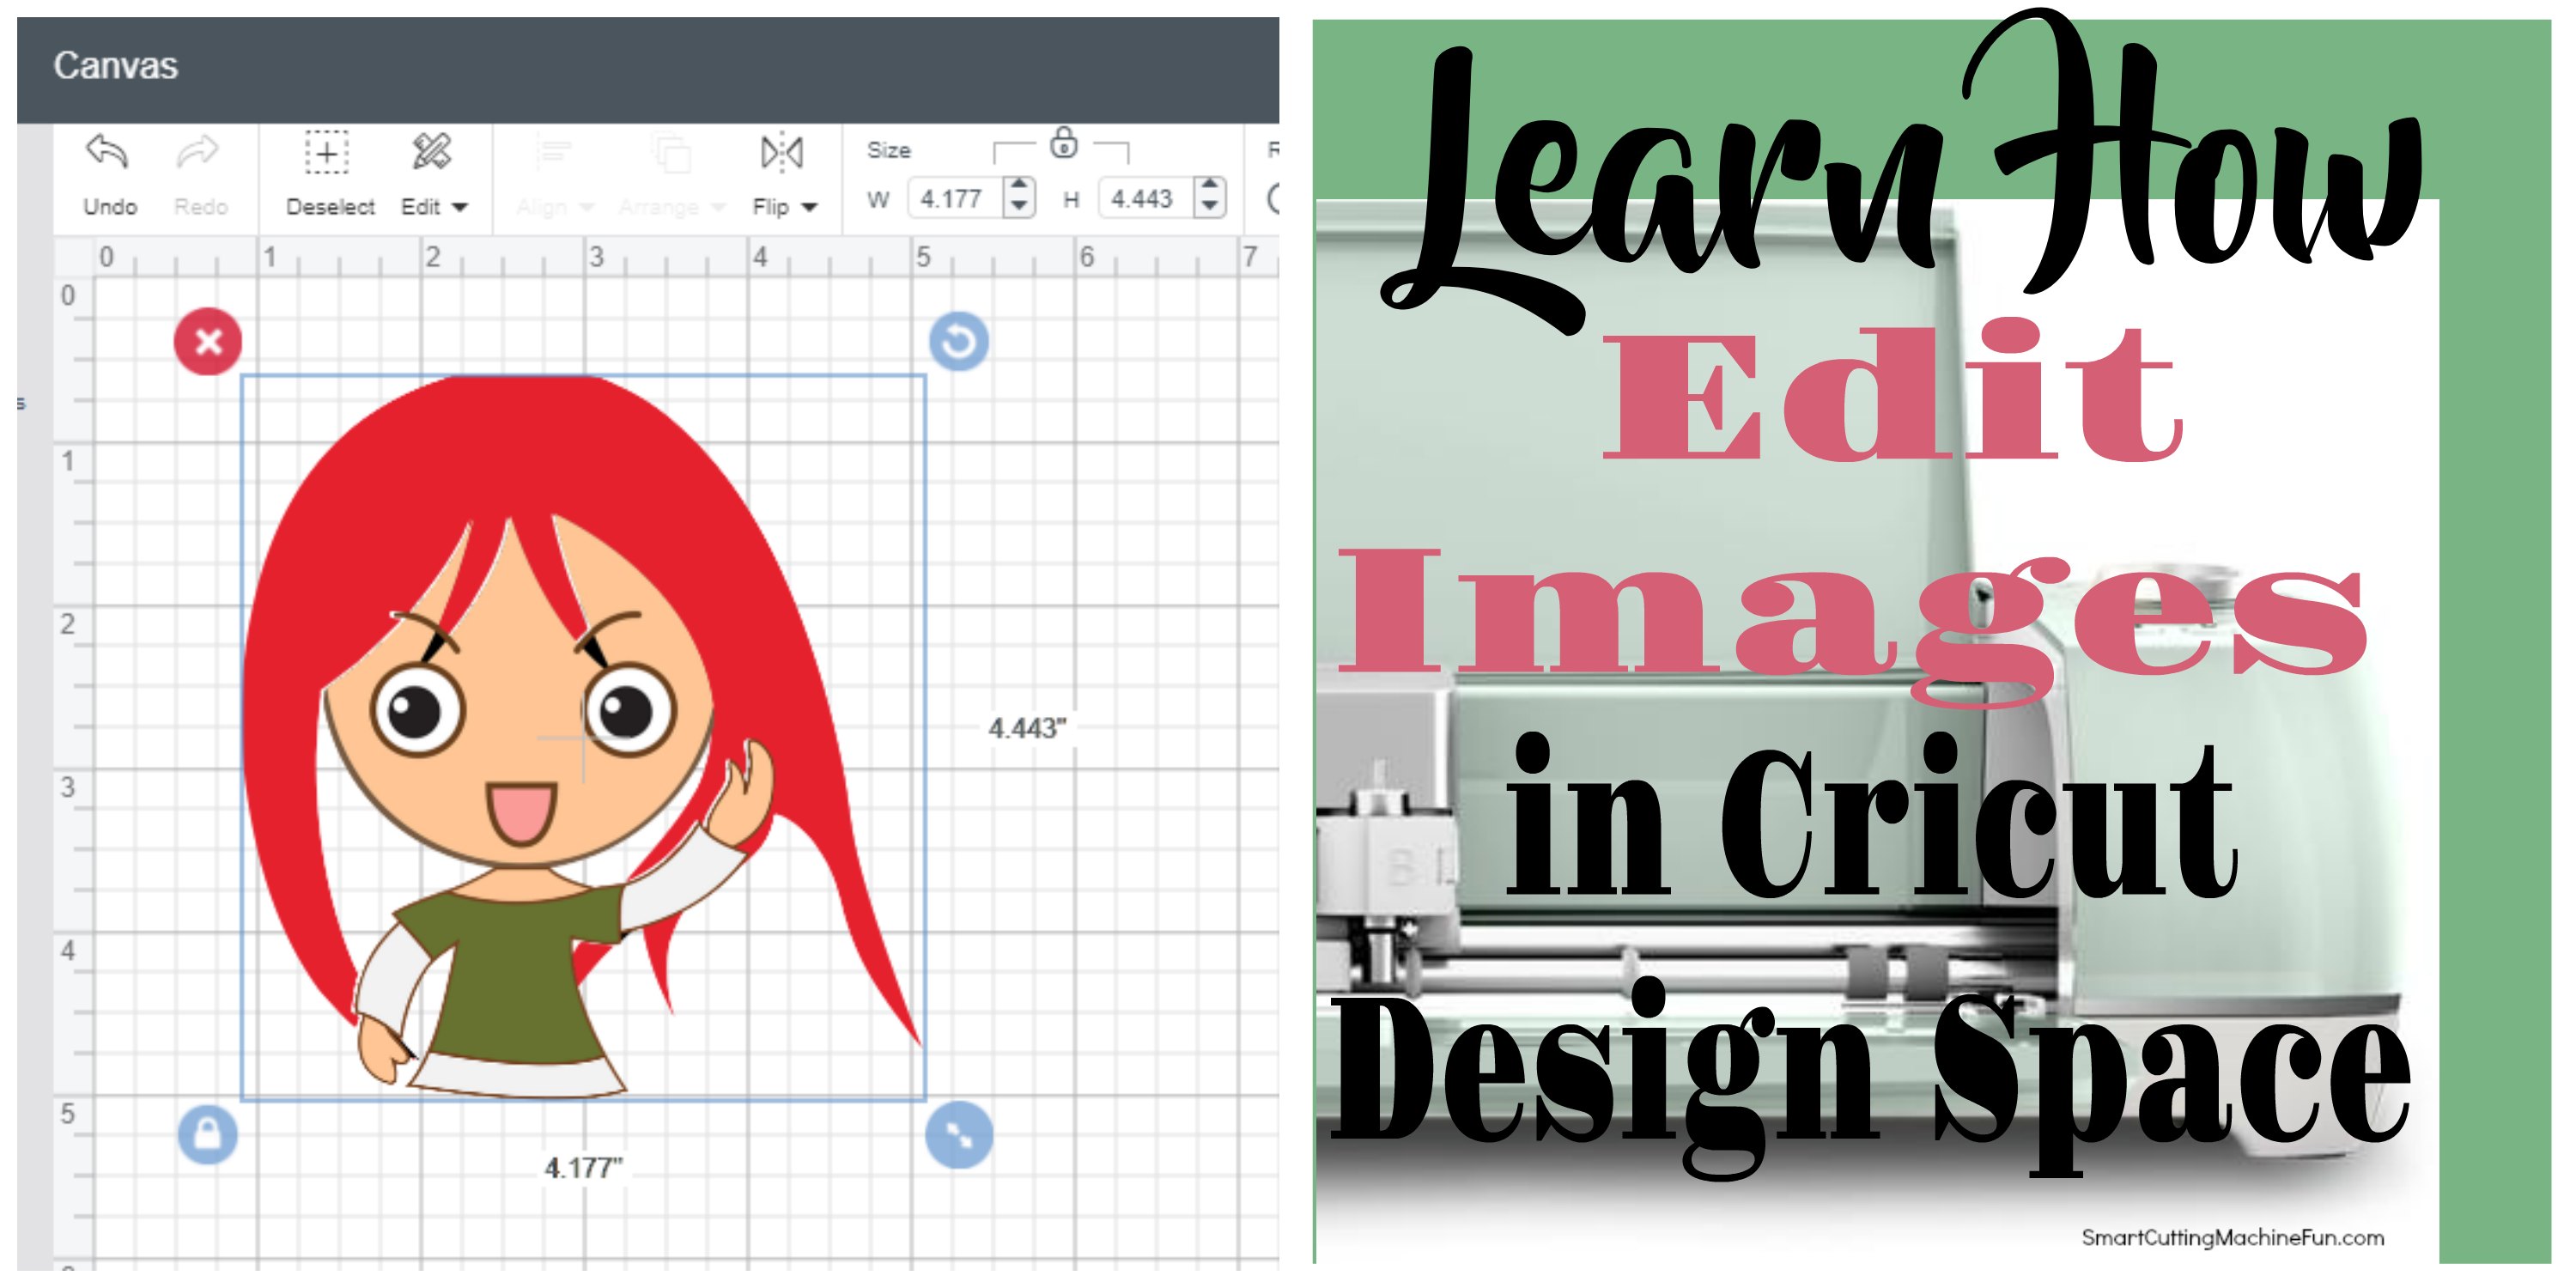Image resolution: width=2576 pixels, height=1288 pixels.
Task: Toggle the size aspect-ratio lock
Action: [x=1063, y=144]
